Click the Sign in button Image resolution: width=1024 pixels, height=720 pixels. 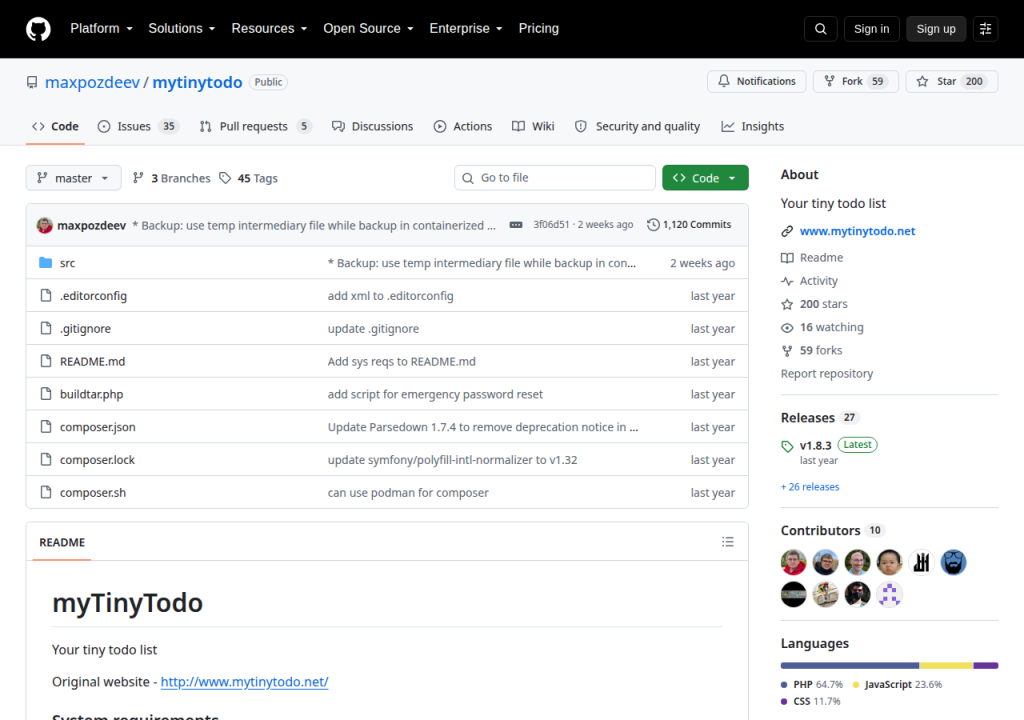click(x=871, y=29)
